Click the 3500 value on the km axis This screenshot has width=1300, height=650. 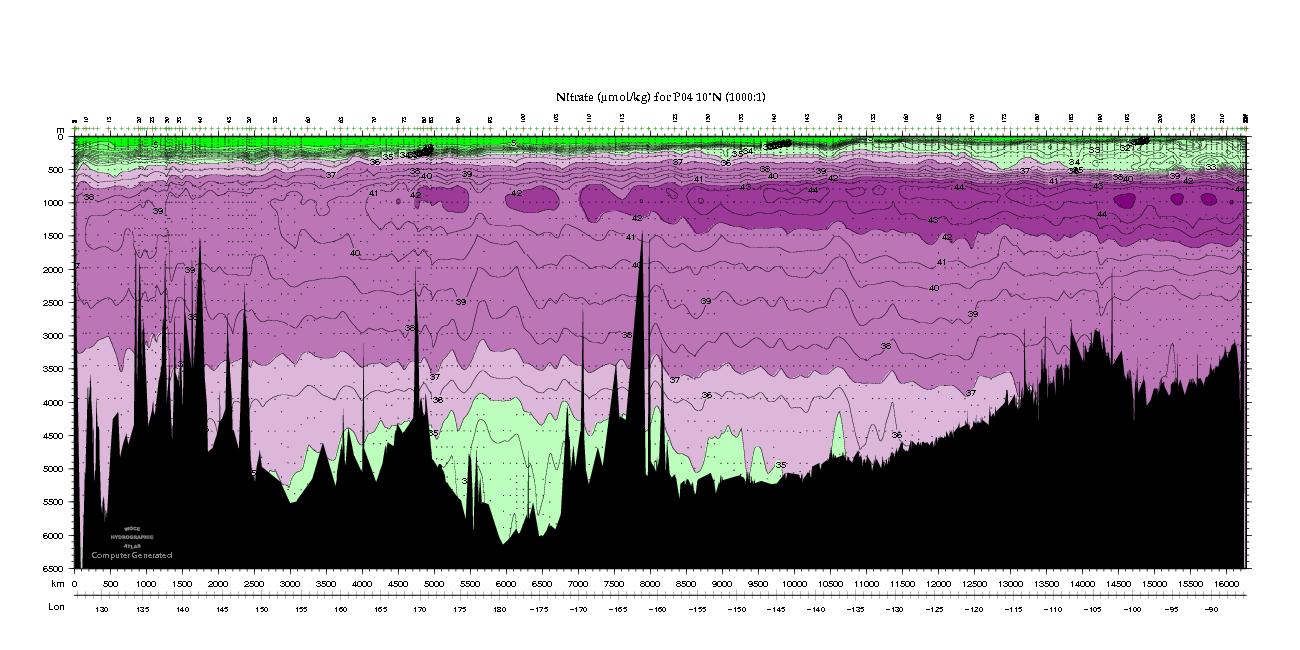coord(326,583)
